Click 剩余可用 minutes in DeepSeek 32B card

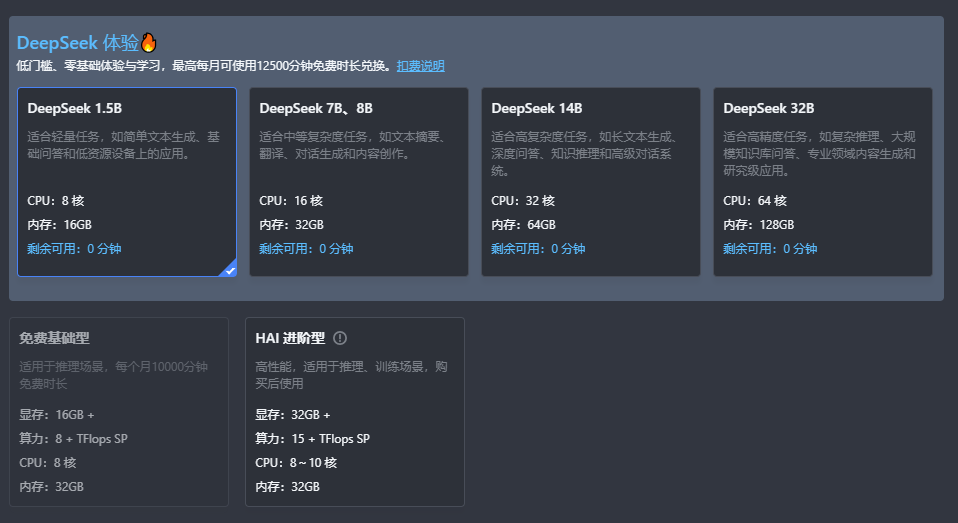pos(770,249)
